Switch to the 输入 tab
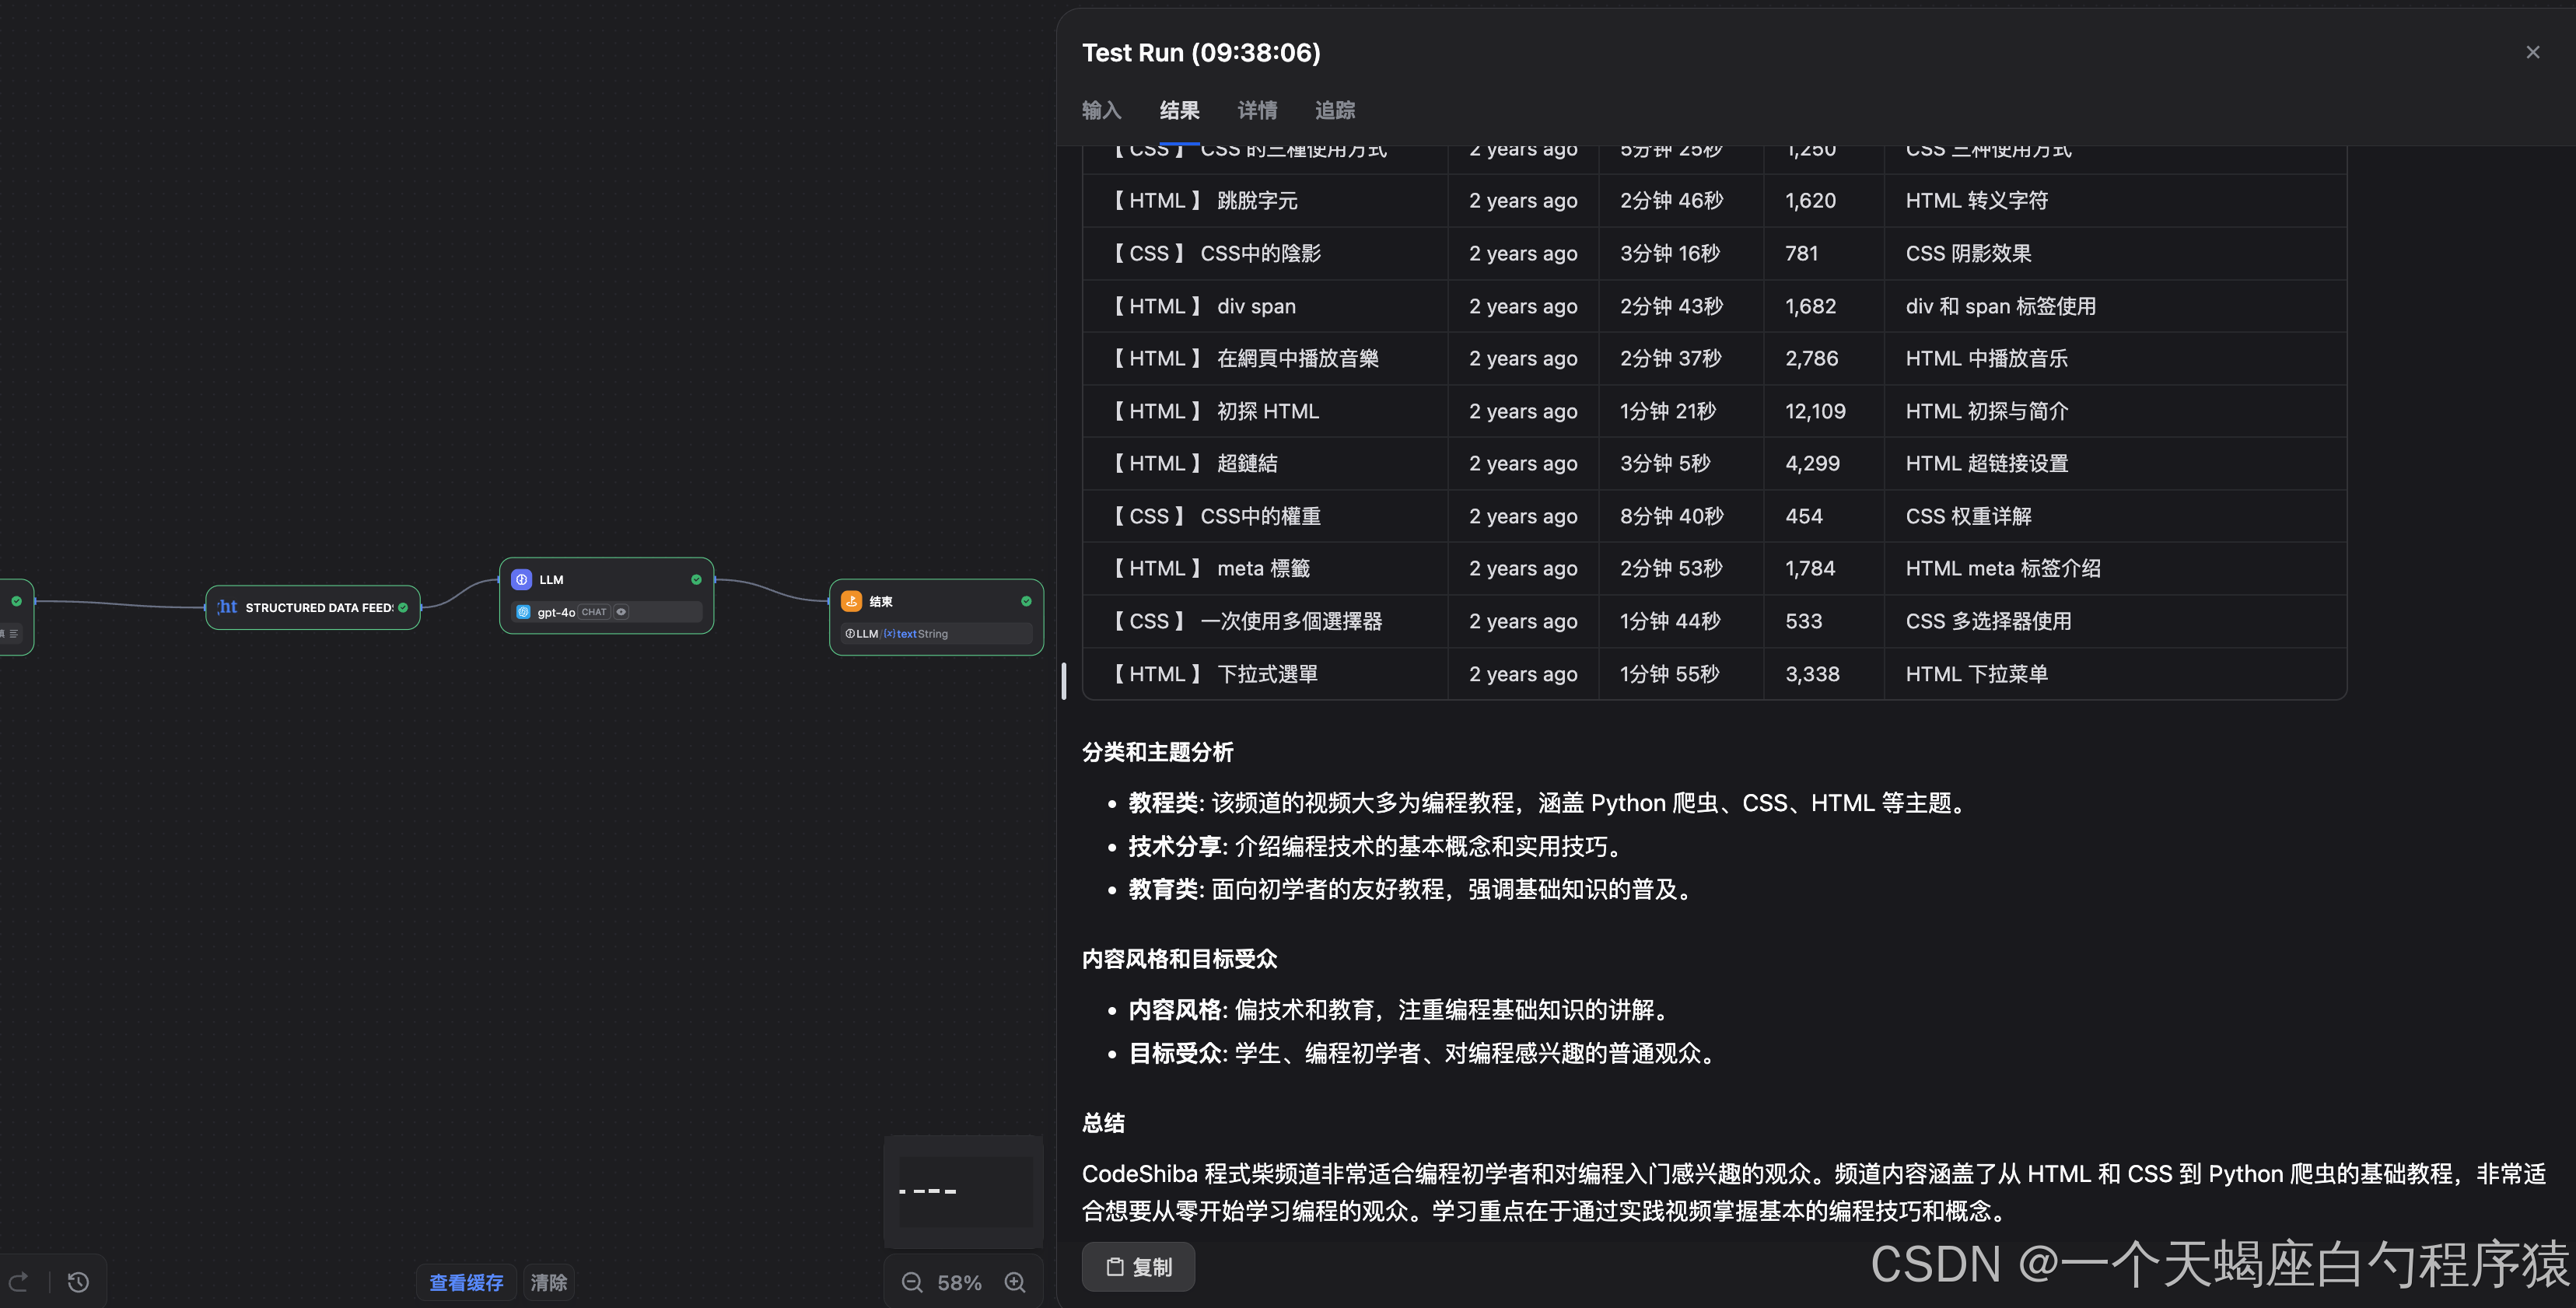Screen dimensions: 2576x1308 click(x=1101, y=110)
